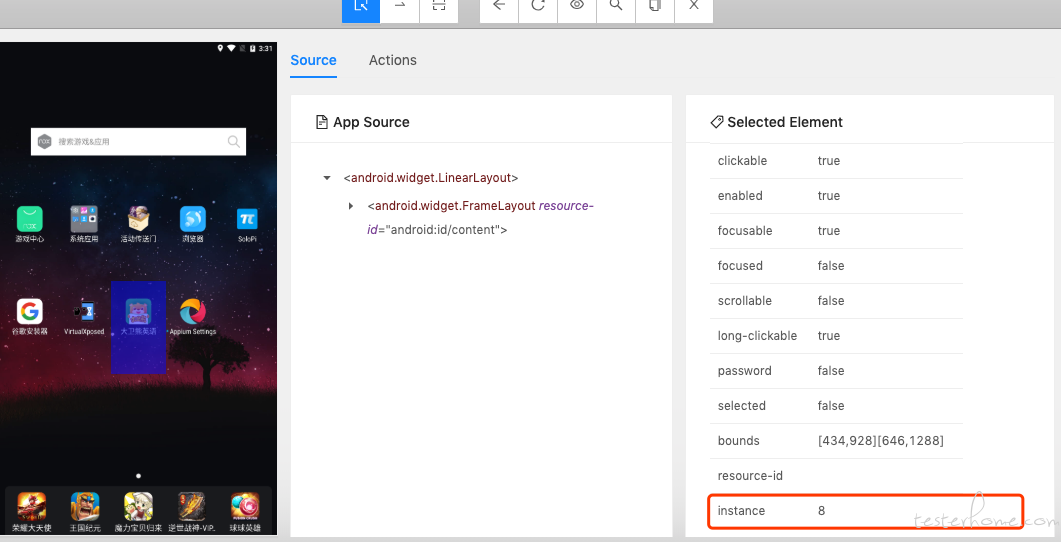Tap the Appium Settings app icon

(193, 313)
